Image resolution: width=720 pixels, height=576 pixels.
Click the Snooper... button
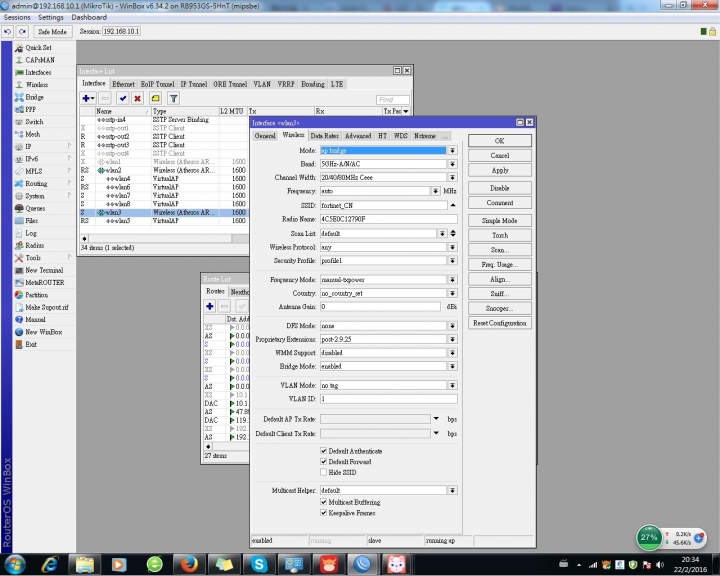pyautogui.click(x=500, y=308)
